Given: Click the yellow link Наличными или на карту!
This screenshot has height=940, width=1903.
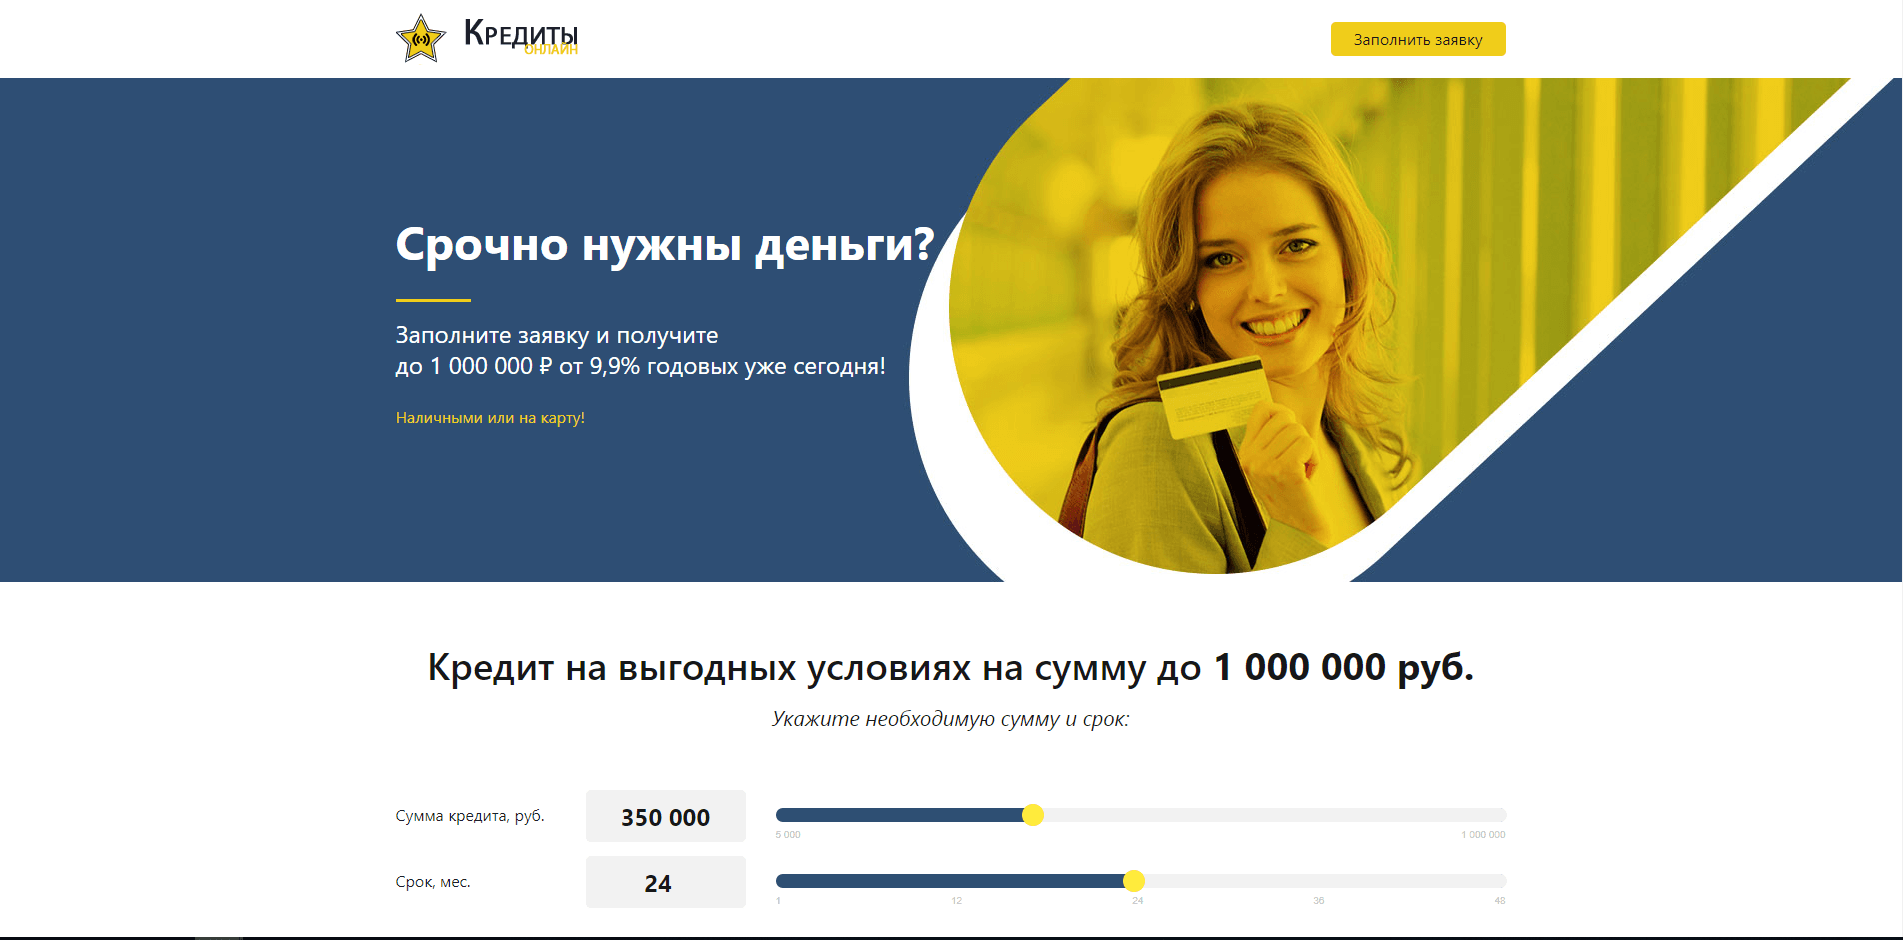Looking at the screenshot, I should tap(489, 418).
